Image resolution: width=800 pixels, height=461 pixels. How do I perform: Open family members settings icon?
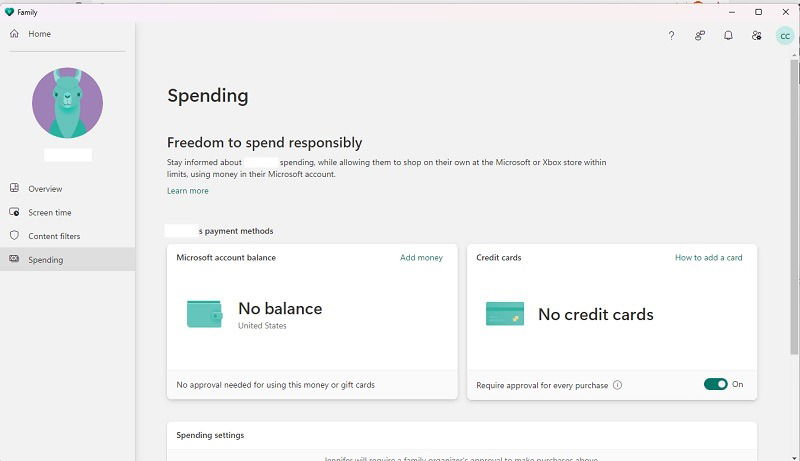pos(757,36)
